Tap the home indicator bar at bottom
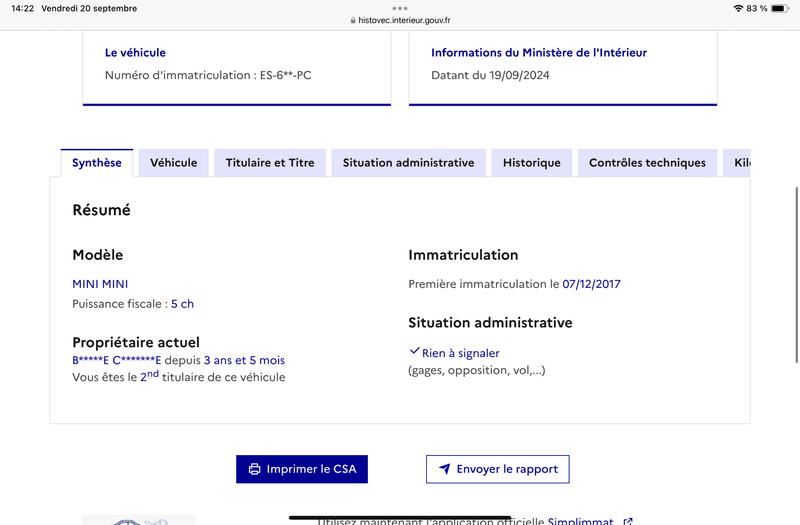The width and height of the screenshot is (800, 525). pyautogui.click(x=400, y=517)
